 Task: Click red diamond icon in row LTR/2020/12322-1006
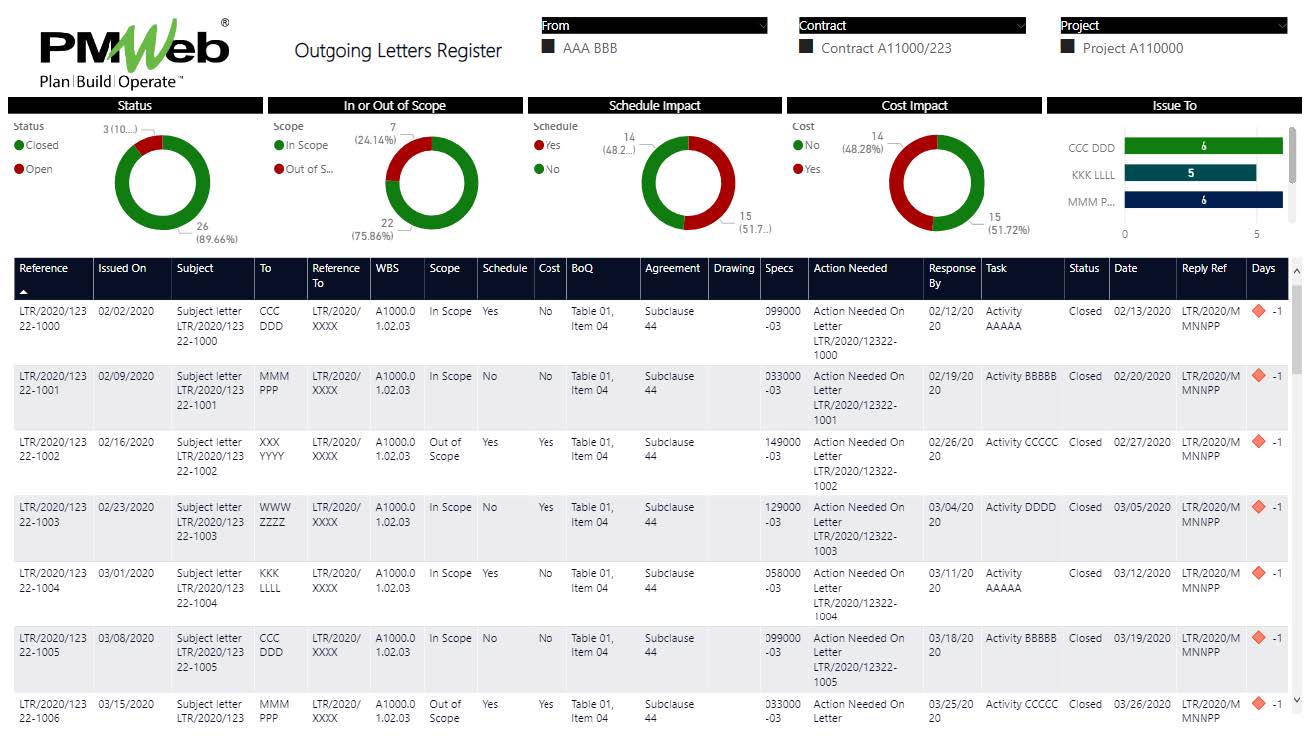pos(1259,704)
